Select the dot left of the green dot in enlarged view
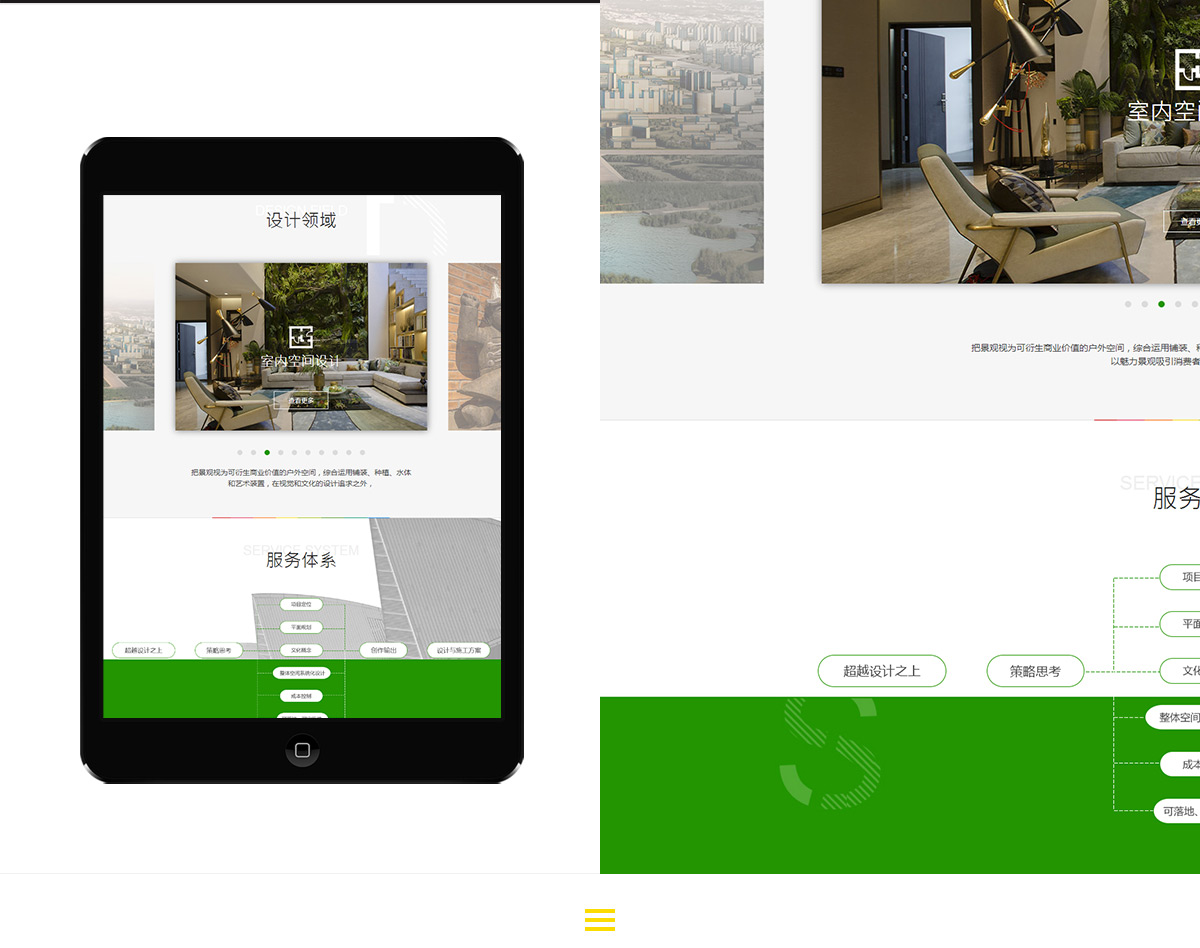1200x948 pixels. pyautogui.click(x=1145, y=304)
